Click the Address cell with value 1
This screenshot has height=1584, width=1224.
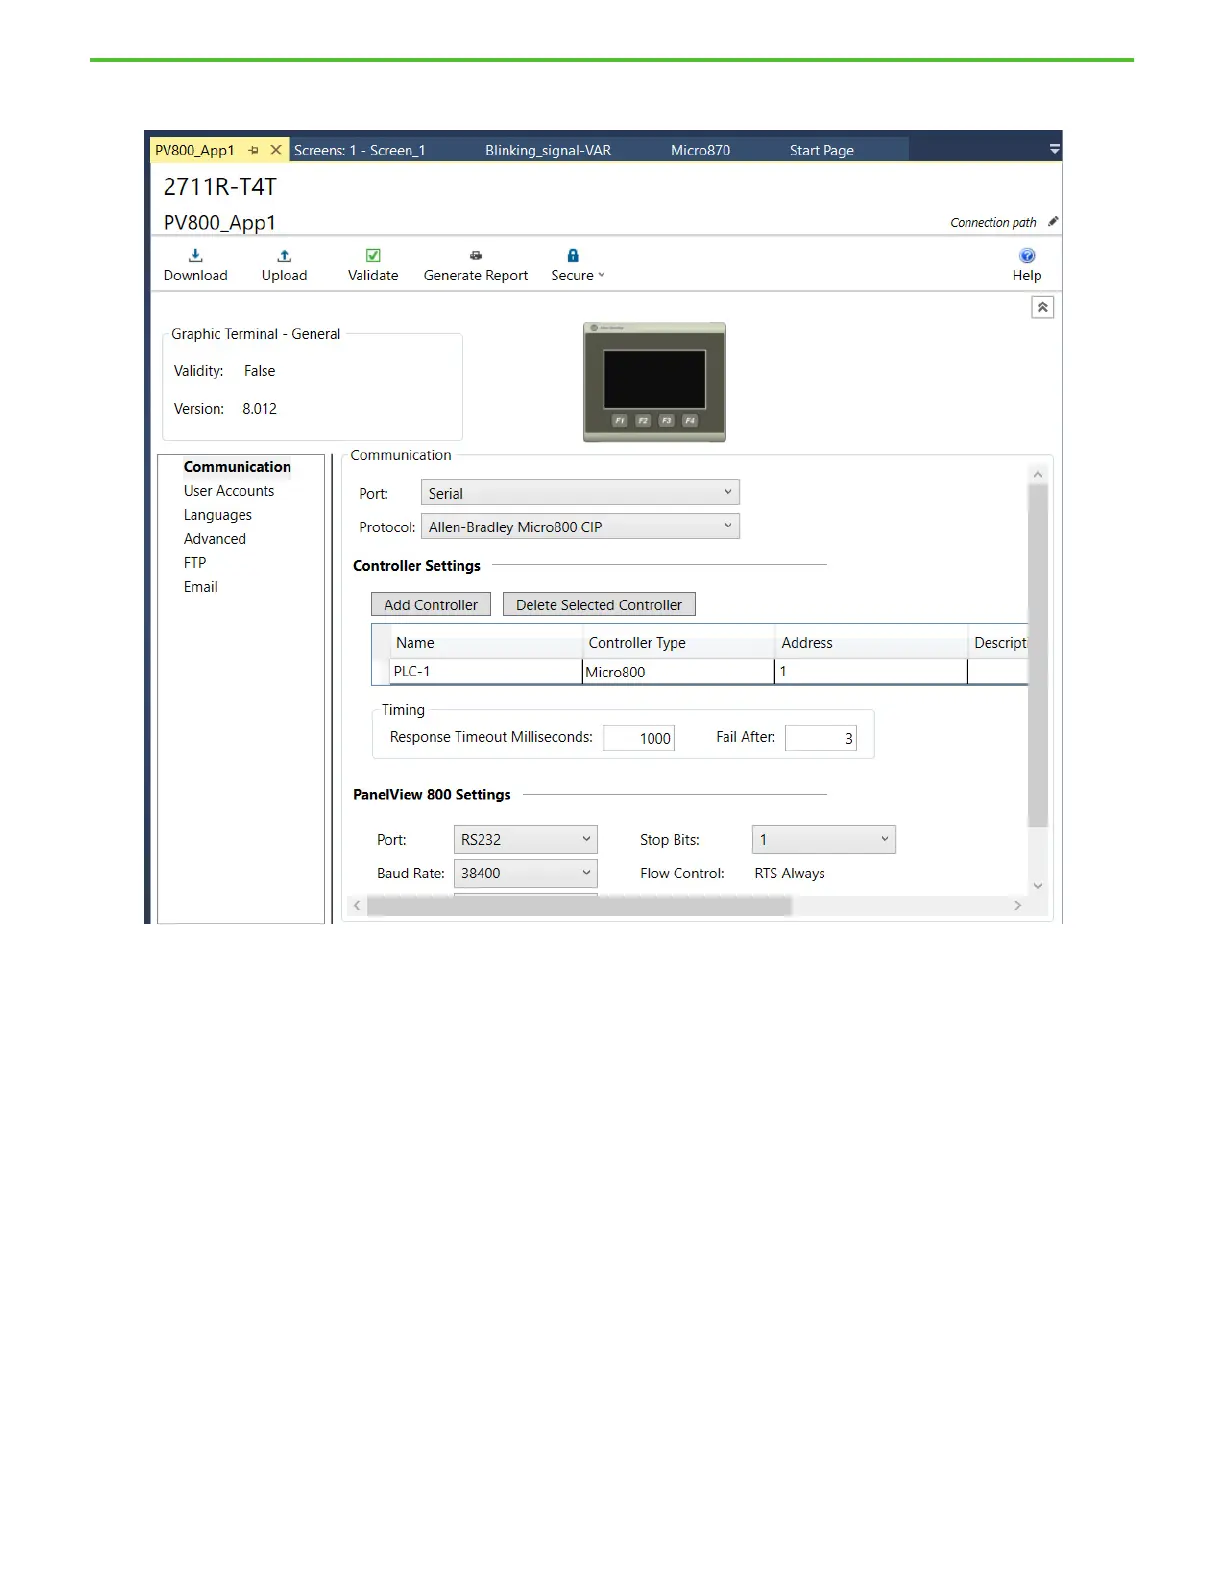coord(871,671)
